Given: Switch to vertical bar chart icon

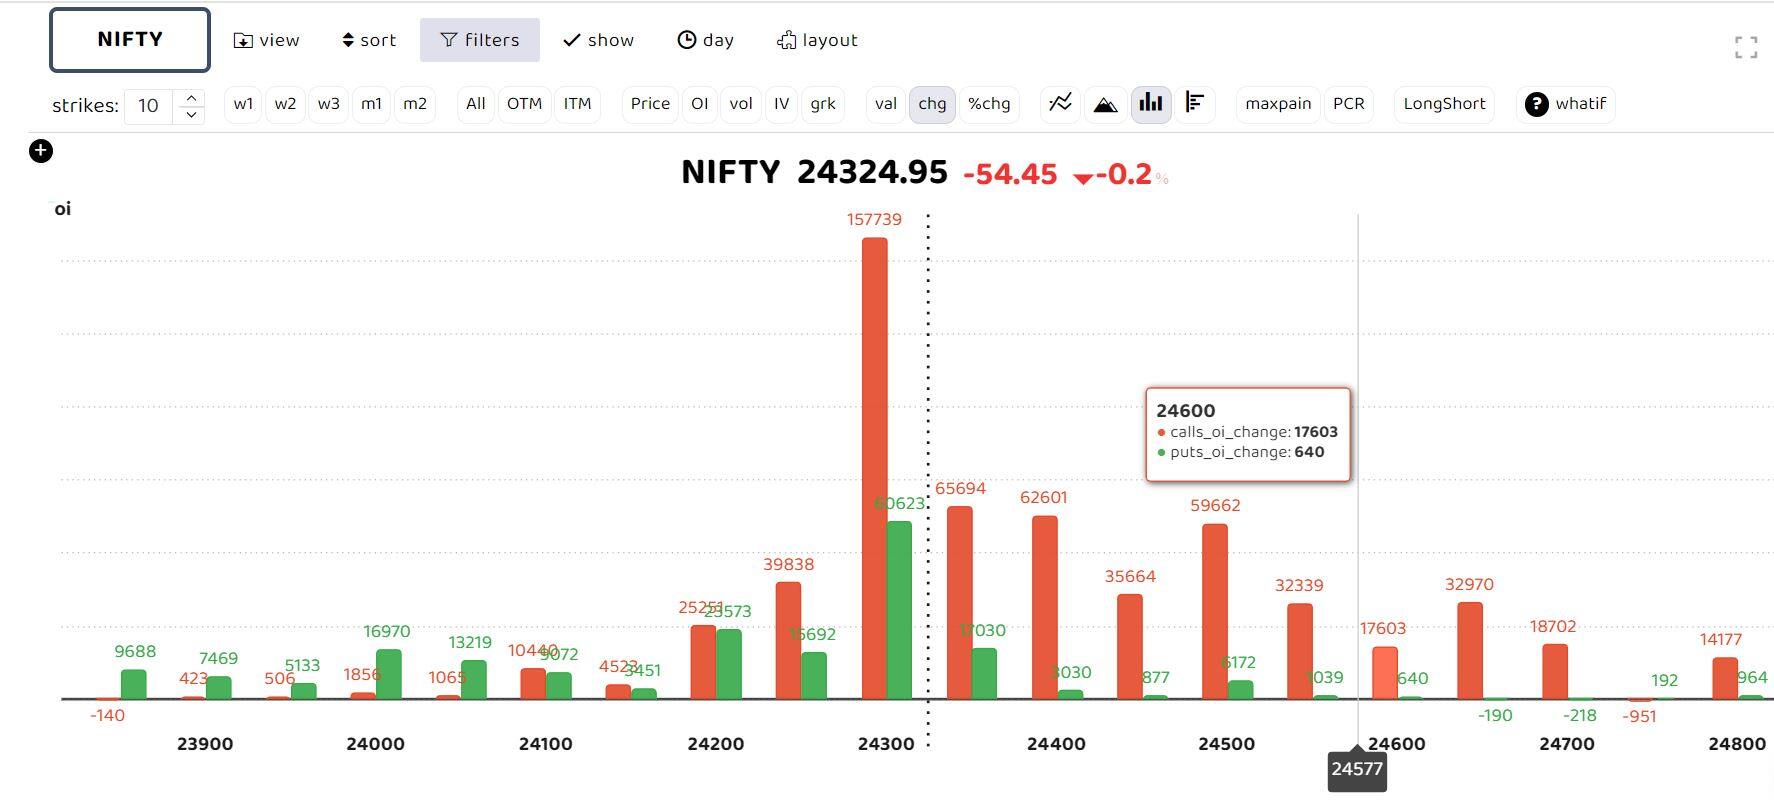Looking at the screenshot, I should (x=1151, y=103).
